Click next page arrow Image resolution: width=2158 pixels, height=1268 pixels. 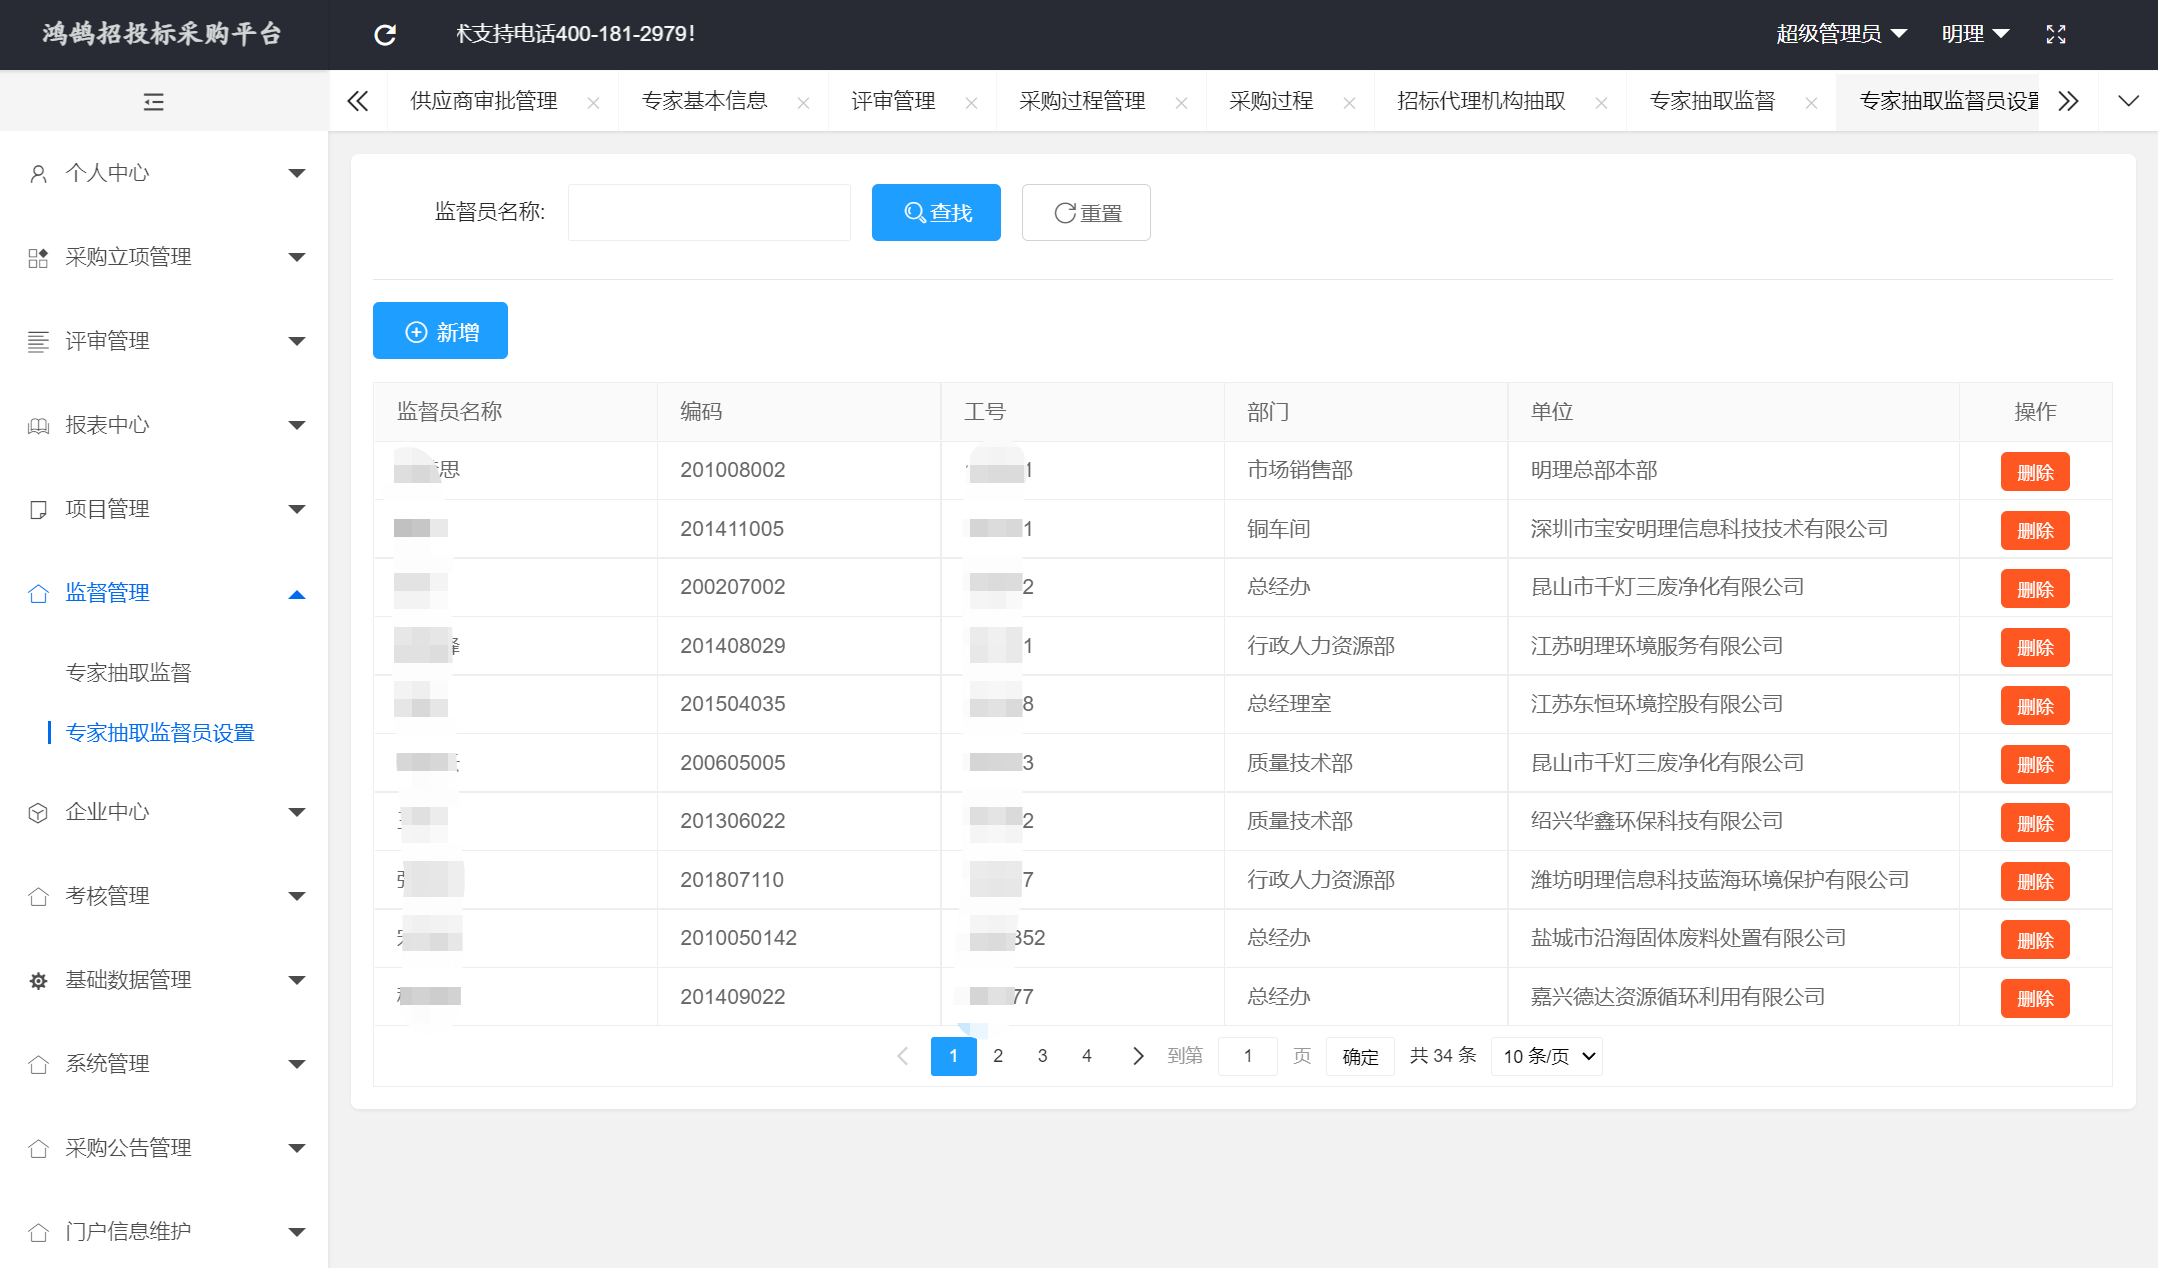(1137, 1056)
